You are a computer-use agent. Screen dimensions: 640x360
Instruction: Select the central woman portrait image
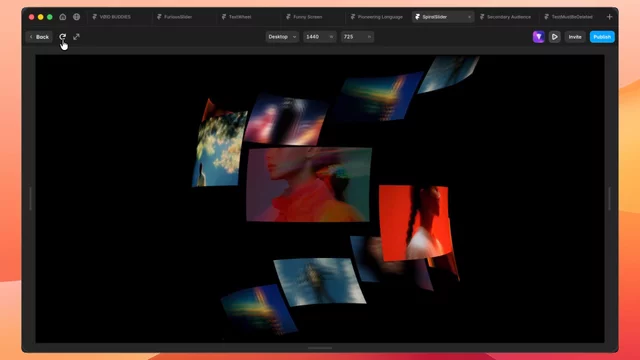309,184
